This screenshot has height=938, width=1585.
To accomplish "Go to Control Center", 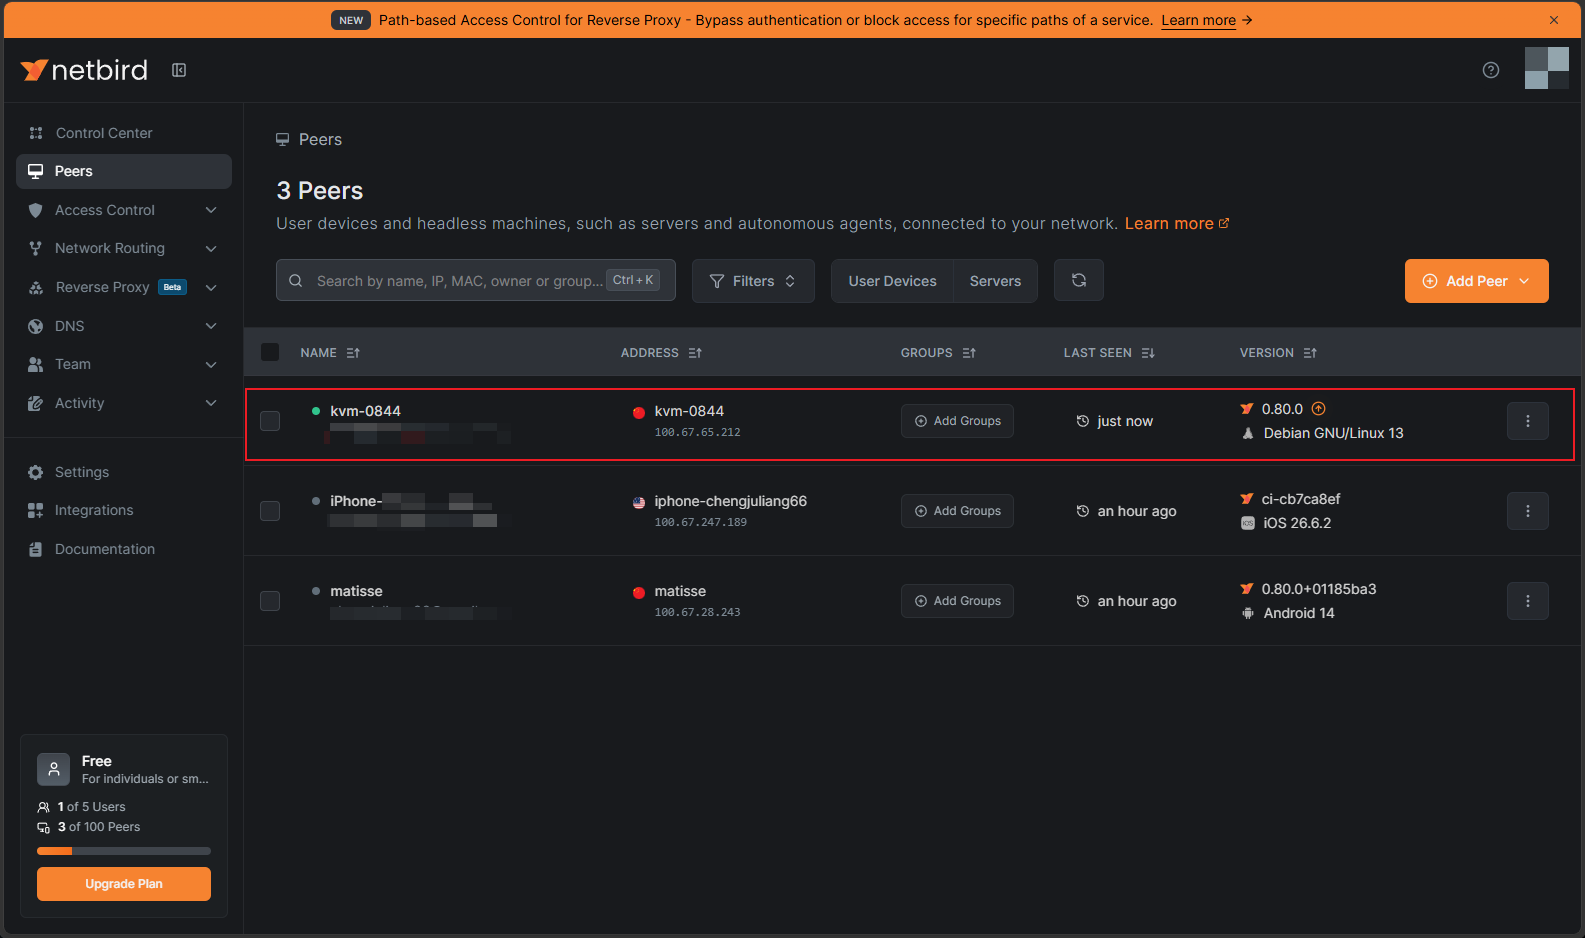I will (124, 133).
